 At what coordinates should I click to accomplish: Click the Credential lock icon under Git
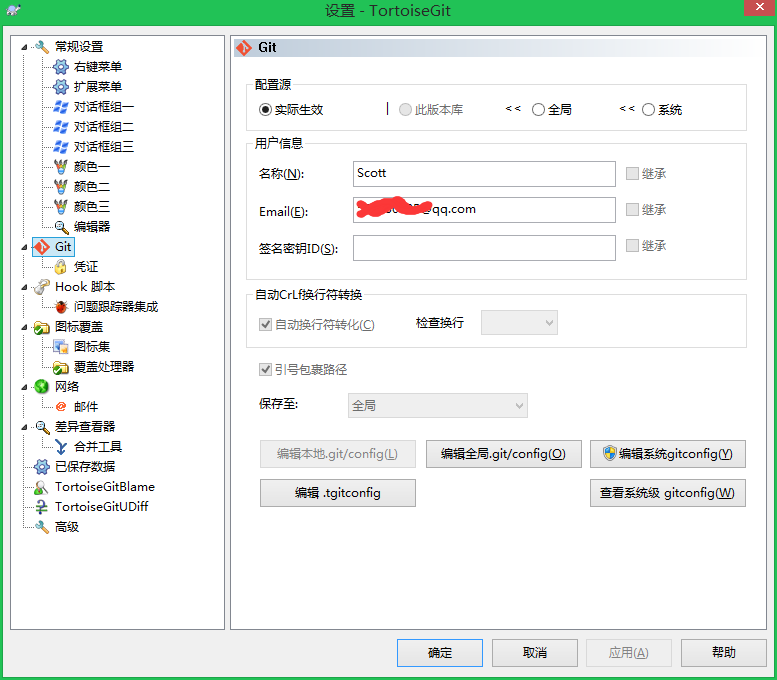tap(61, 267)
